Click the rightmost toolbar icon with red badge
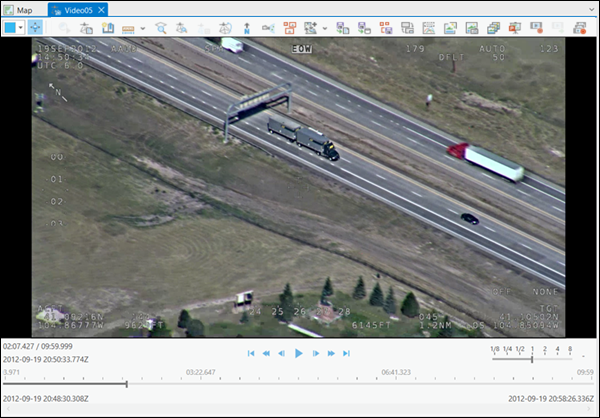This screenshot has height=418, width=600. pyautogui.click(x=579, y=28)
